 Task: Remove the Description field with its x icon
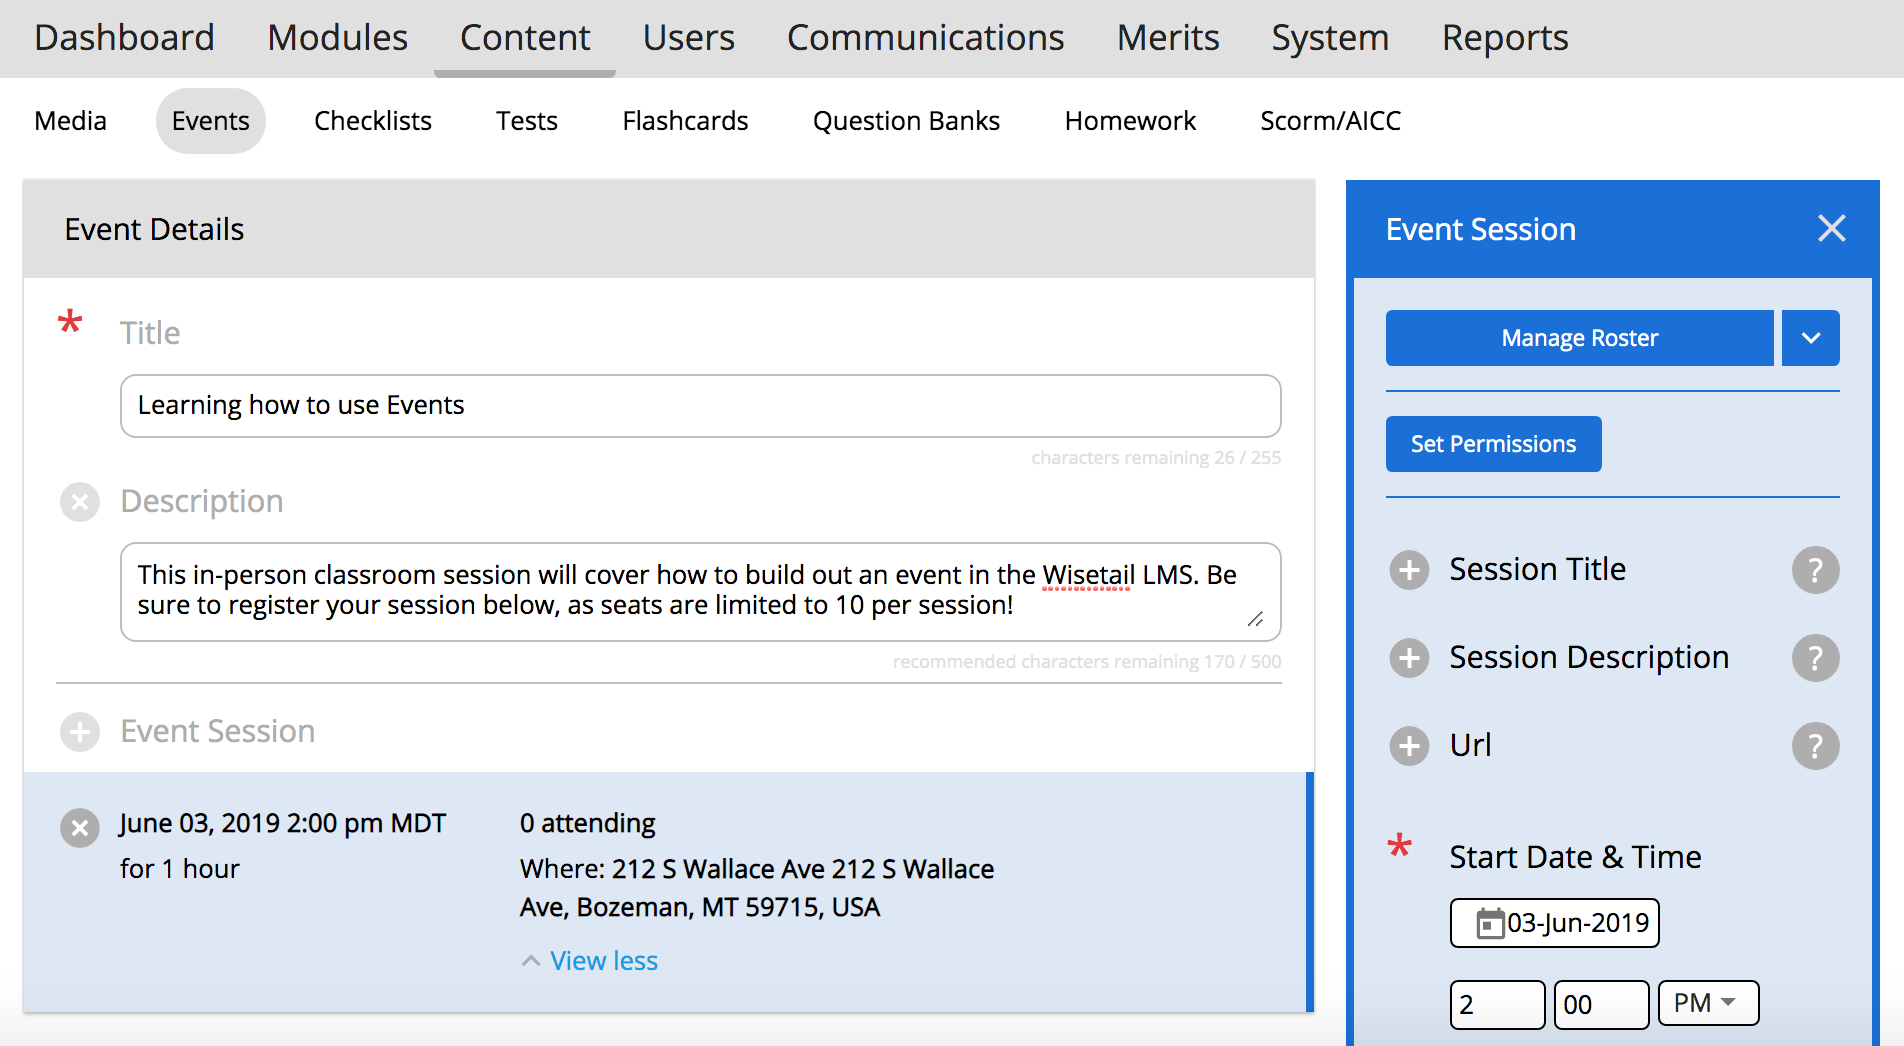80,502
